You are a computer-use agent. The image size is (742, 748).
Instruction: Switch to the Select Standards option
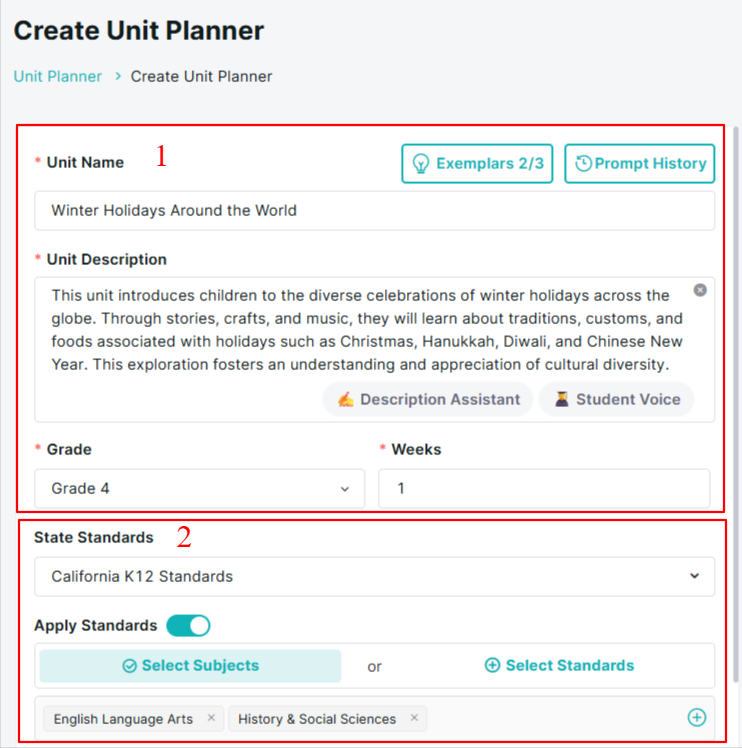point(559,665)
